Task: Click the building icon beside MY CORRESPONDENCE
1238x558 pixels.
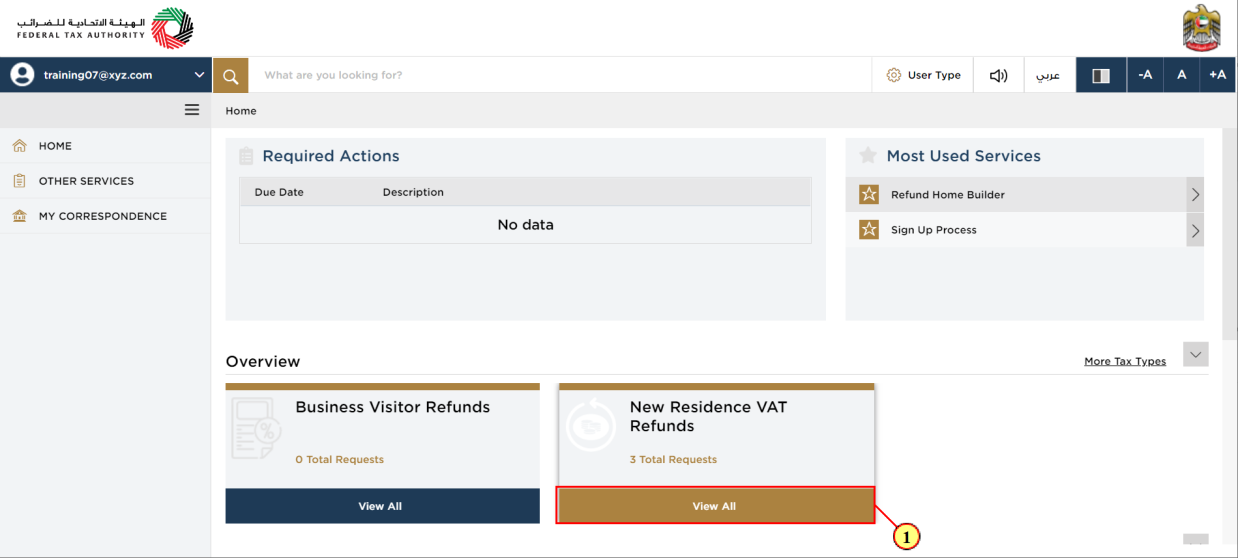Action: 19,216
